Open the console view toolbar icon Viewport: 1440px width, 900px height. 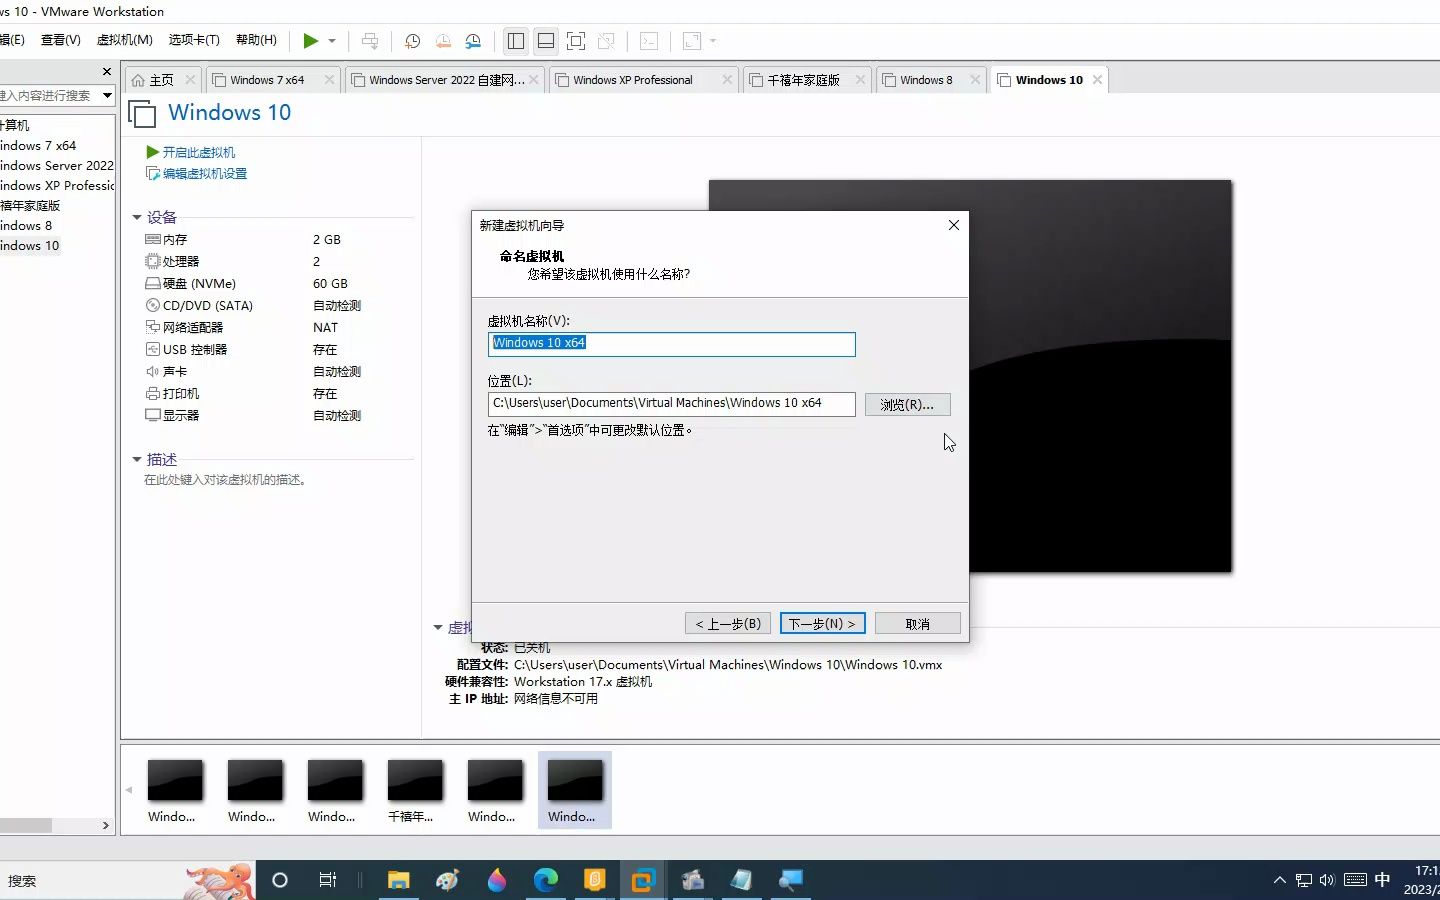click(x=649, y=41)
